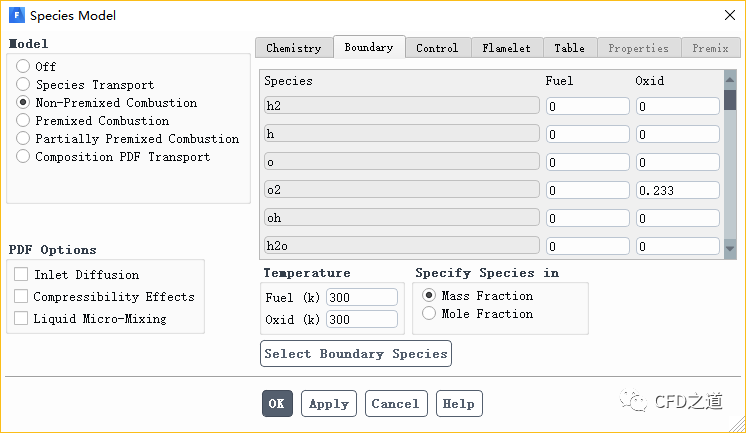
Task: Turn the species model Off
Action: (23, 67)
